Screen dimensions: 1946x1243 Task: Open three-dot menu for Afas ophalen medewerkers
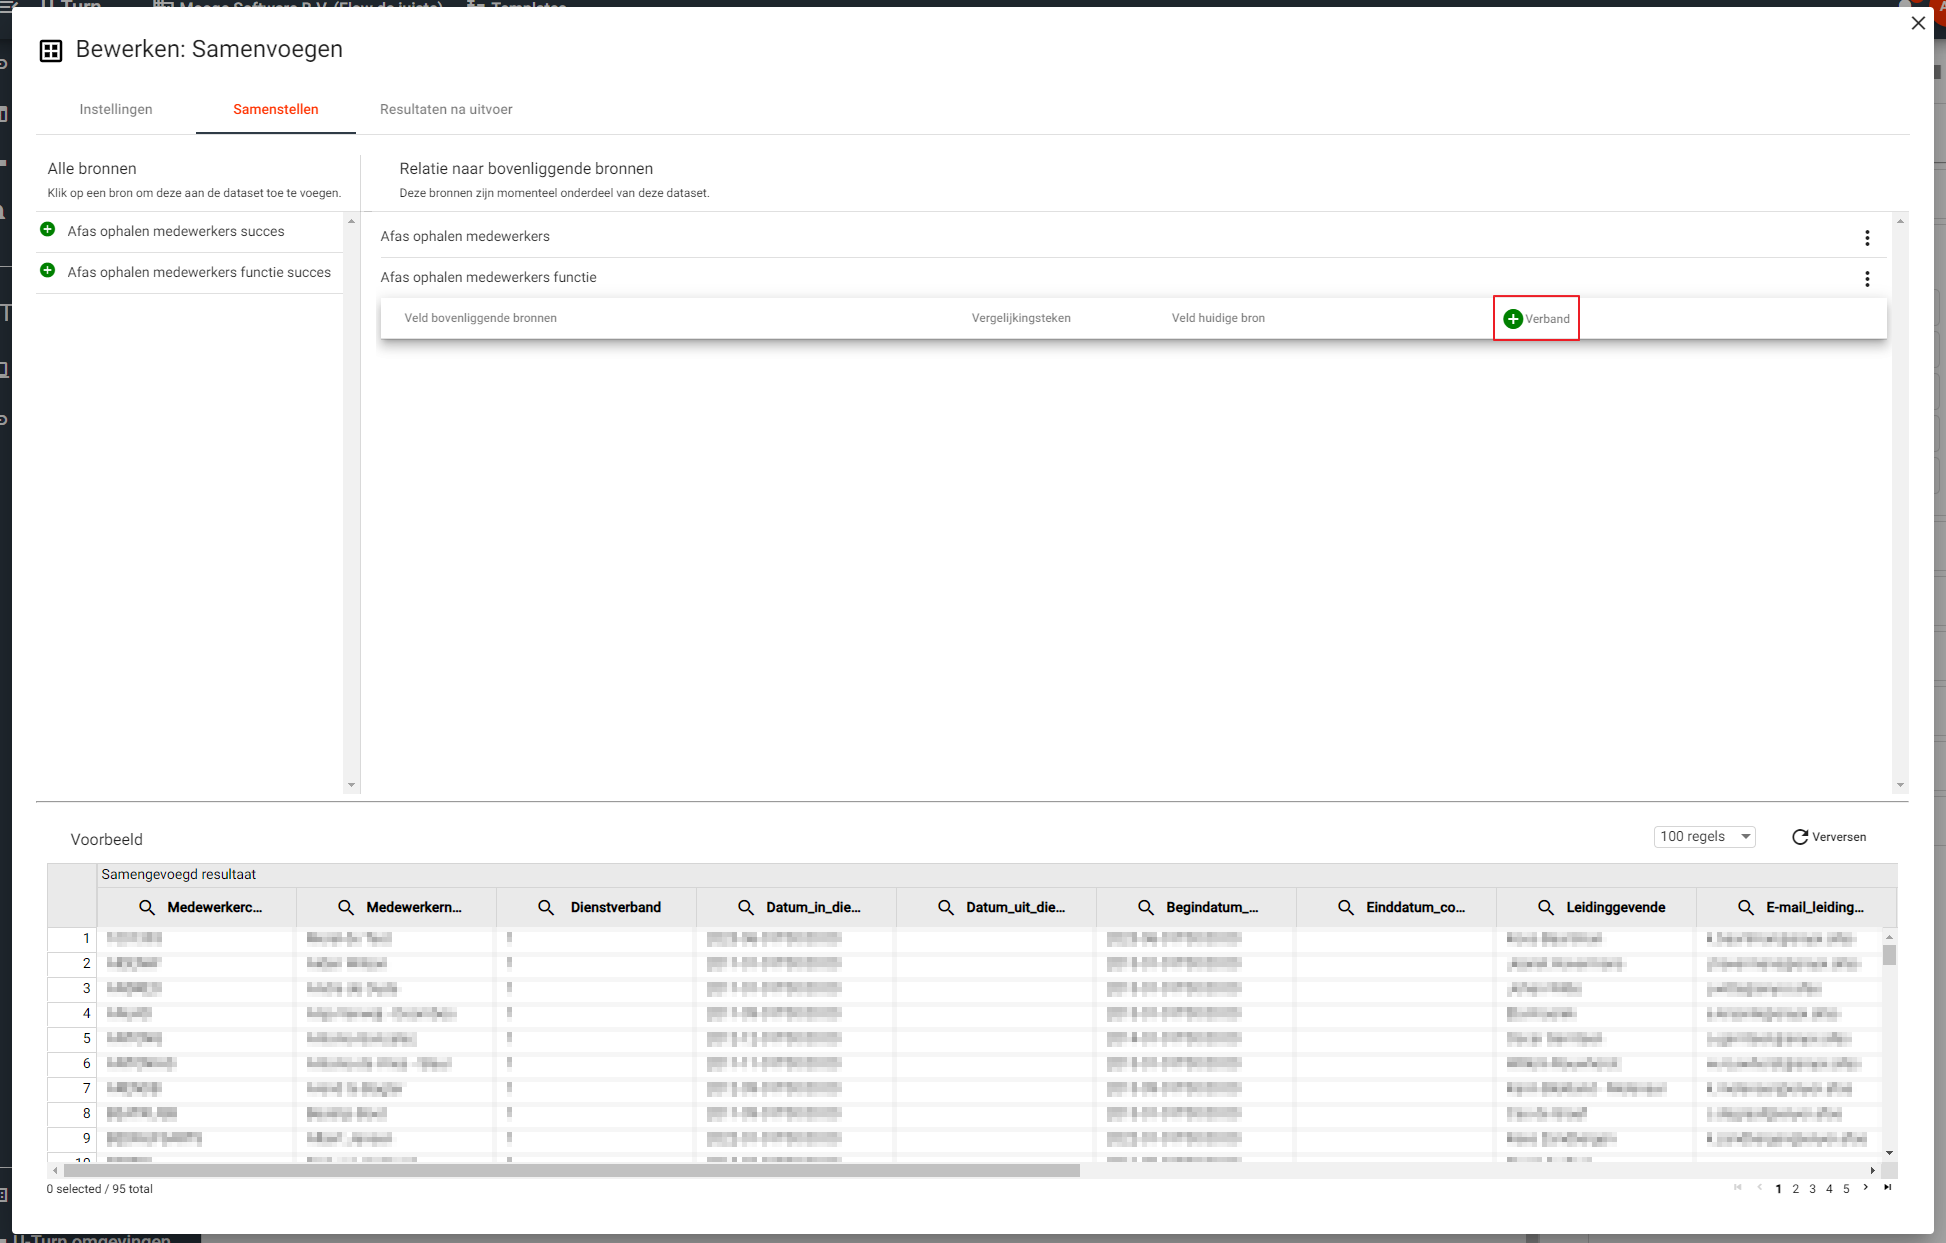tap(1866, 238)
